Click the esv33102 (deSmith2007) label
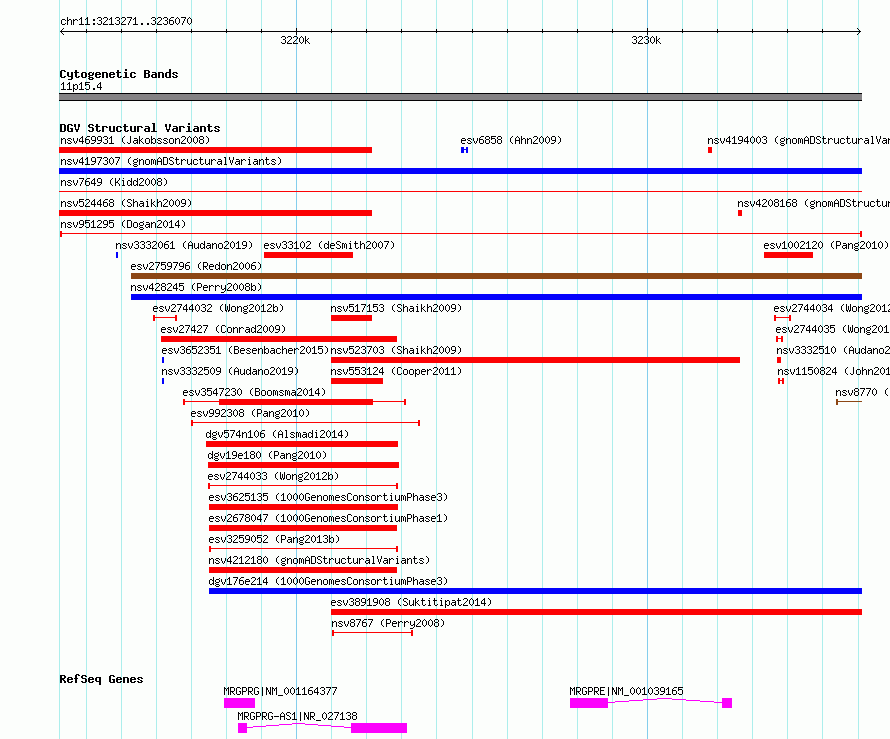This screenshot has height=739, width=890. click(x=329, y=245)
